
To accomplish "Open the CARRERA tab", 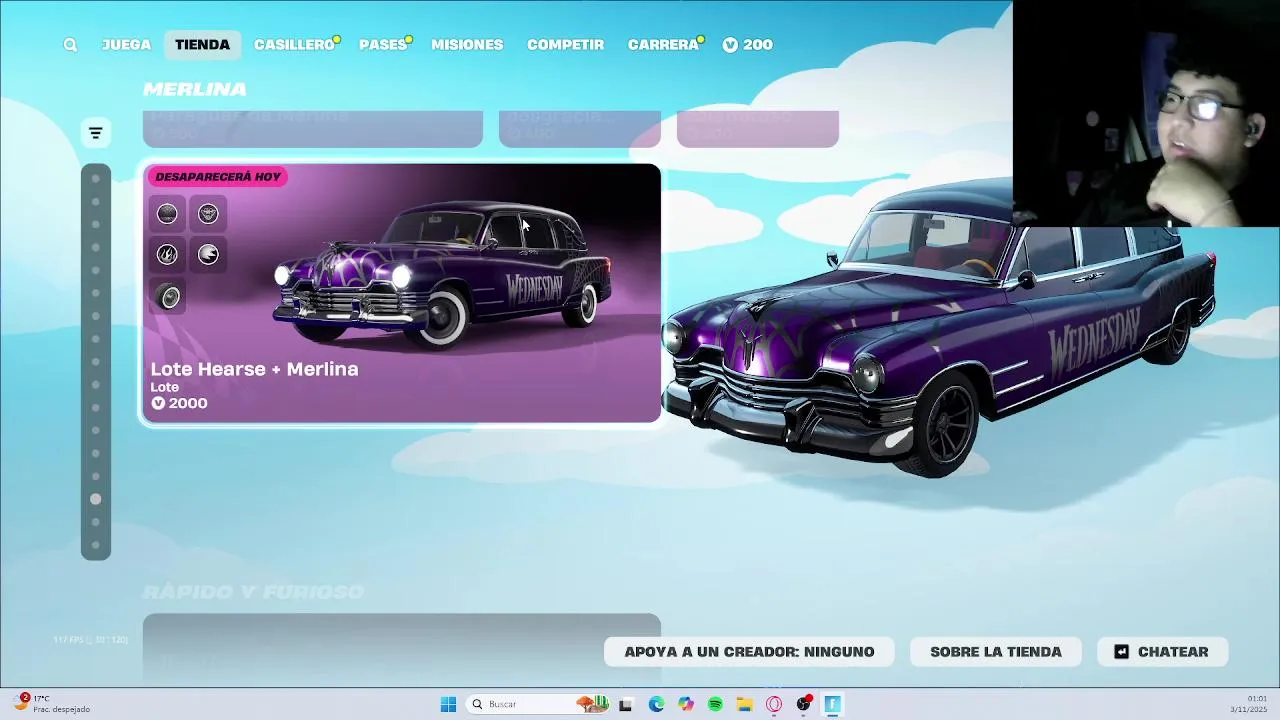I will coord(663,45).
